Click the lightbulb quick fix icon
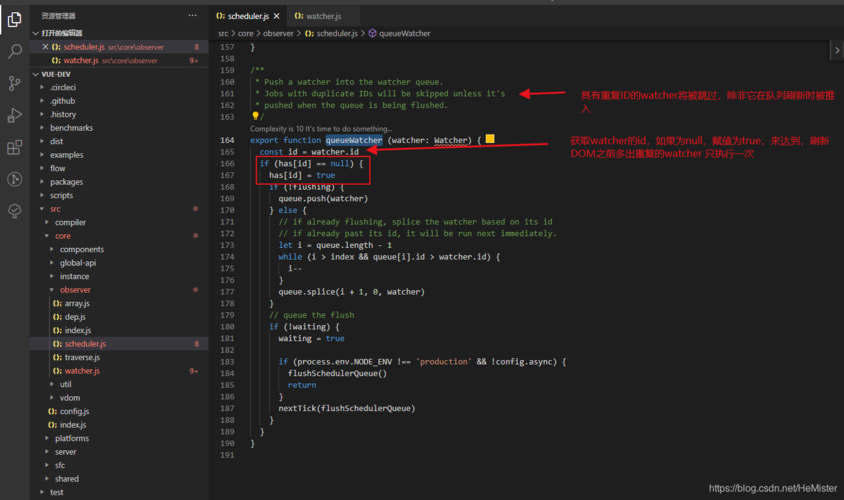Viewport: 844px width, 500px height. point(255,116)
